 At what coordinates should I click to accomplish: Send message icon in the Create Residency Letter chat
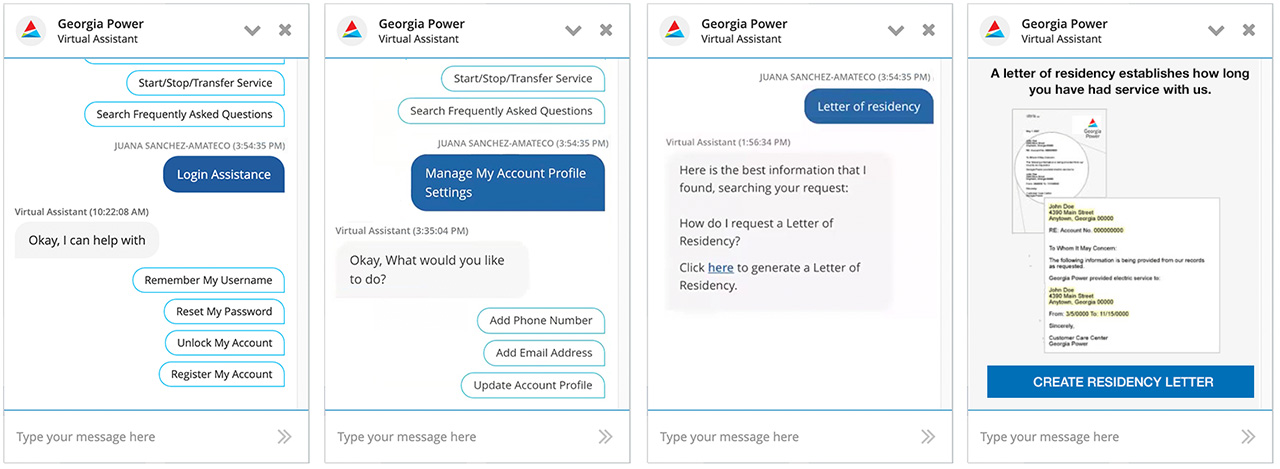click(x=1248, y=437)
